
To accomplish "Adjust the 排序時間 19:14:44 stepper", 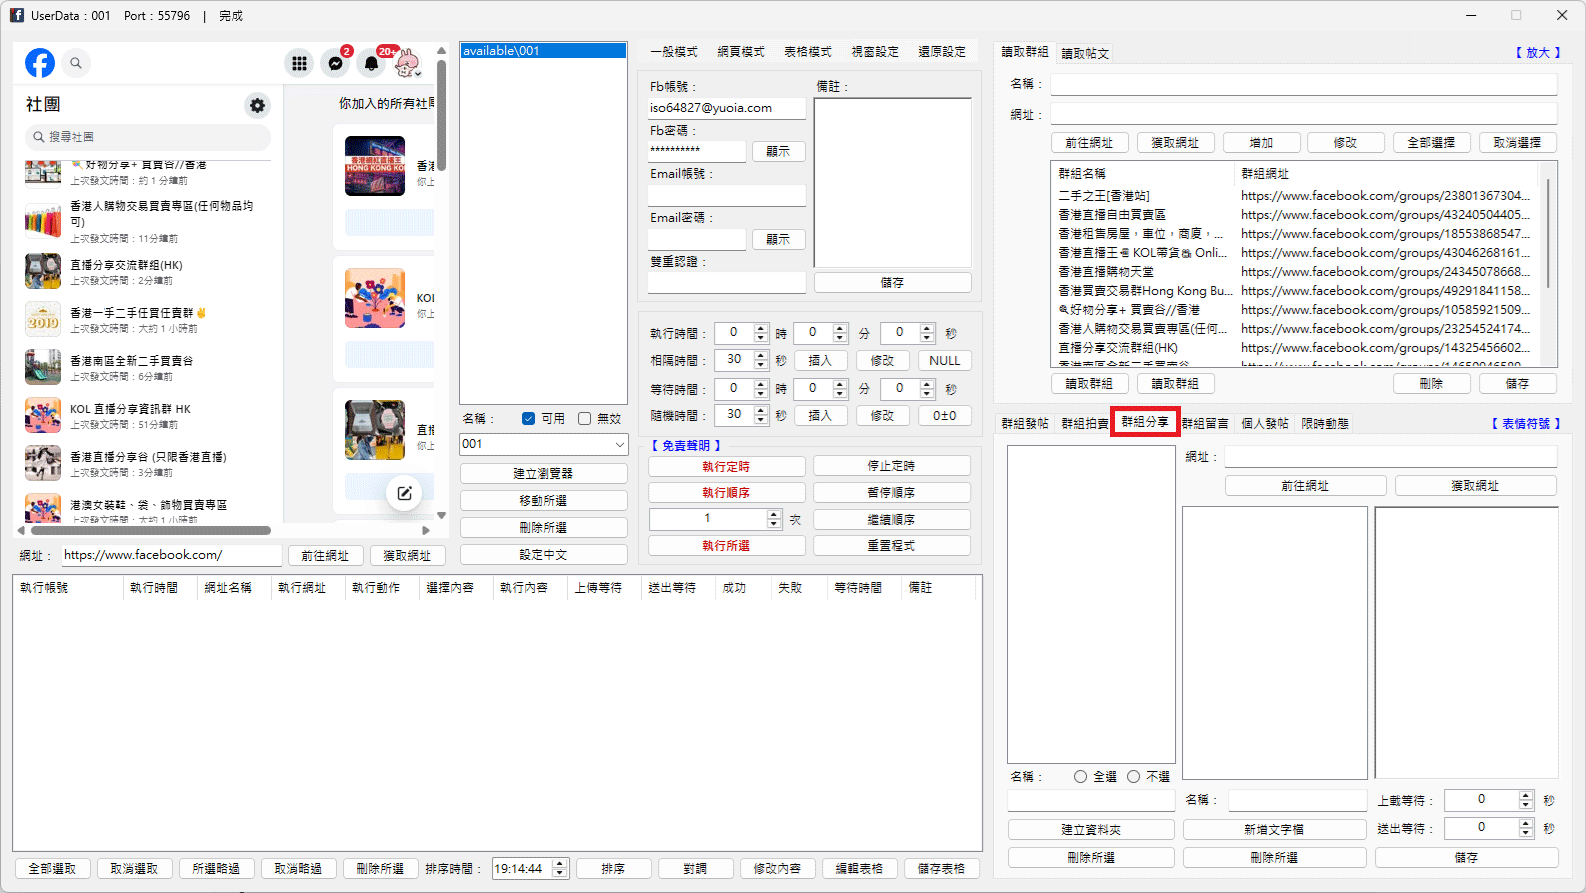I will coord(560,869).
